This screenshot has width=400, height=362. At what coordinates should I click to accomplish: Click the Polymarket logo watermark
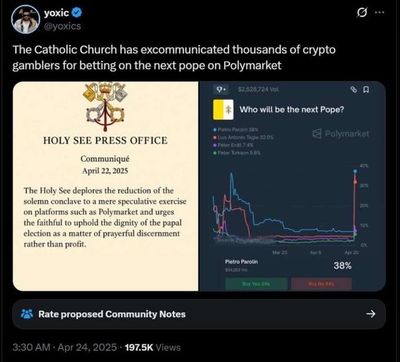(x=341, y=134)
